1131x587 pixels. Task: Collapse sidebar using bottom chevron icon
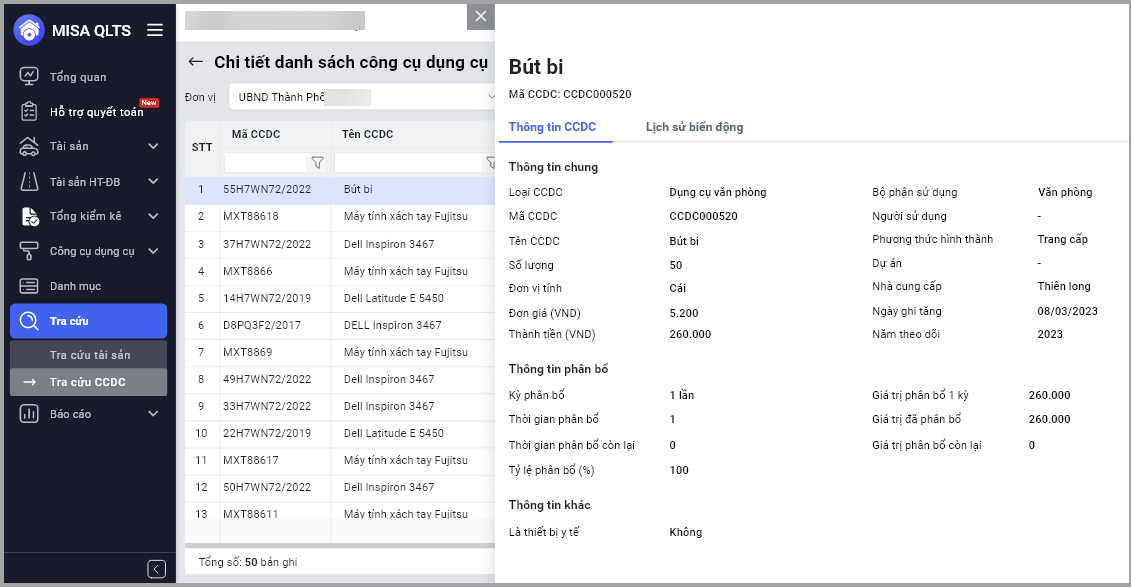coord(156,569)
